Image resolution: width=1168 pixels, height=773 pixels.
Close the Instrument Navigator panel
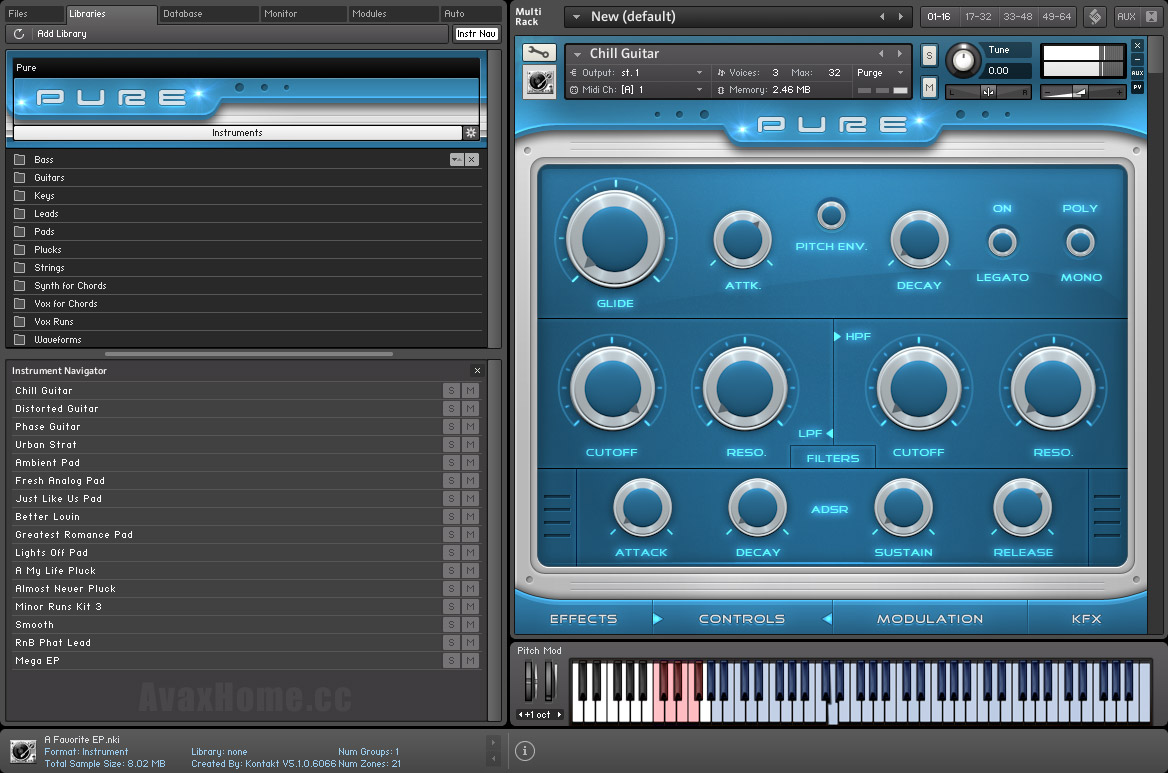(477, 370)
